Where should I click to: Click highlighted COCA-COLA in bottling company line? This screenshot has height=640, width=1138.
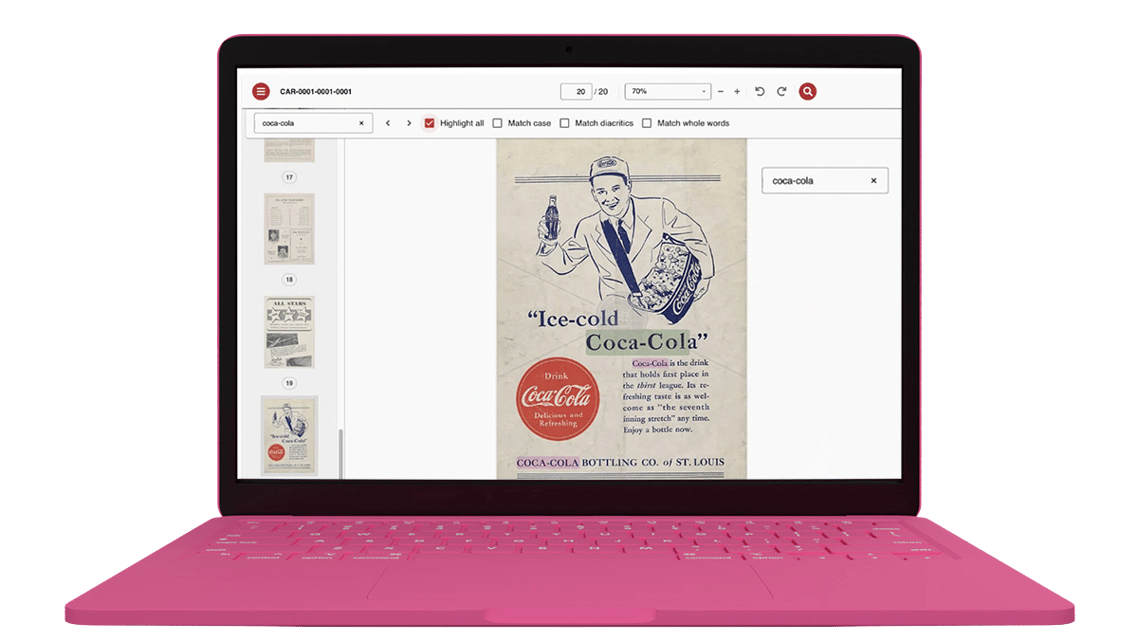(547, 462)
